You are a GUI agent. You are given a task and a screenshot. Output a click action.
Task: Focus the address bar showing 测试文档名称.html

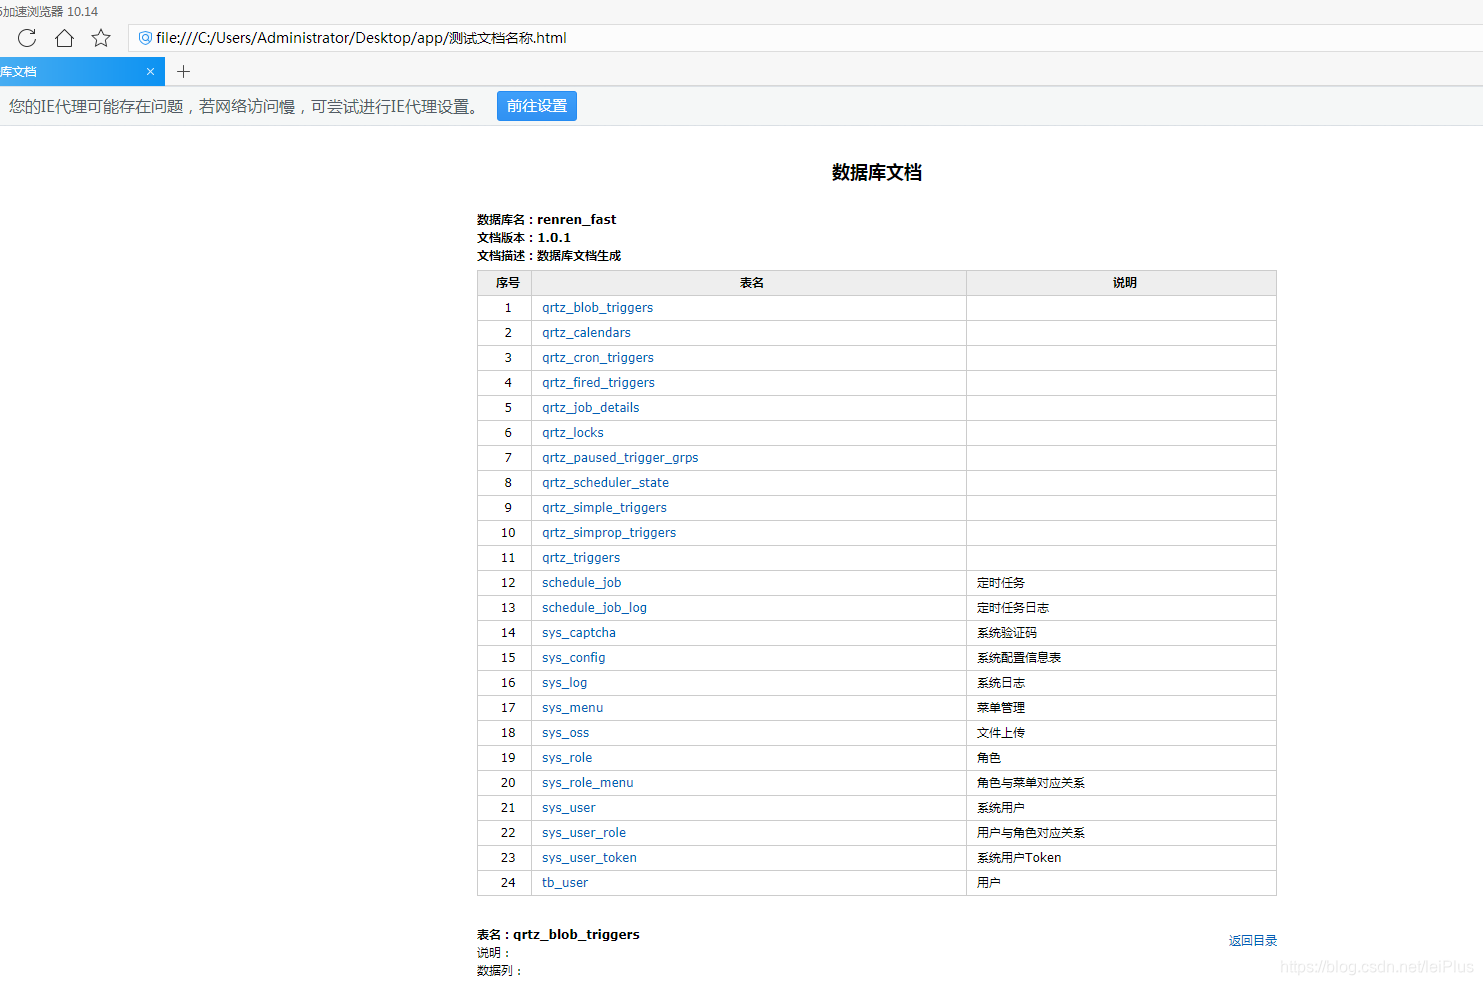[805, 38]
